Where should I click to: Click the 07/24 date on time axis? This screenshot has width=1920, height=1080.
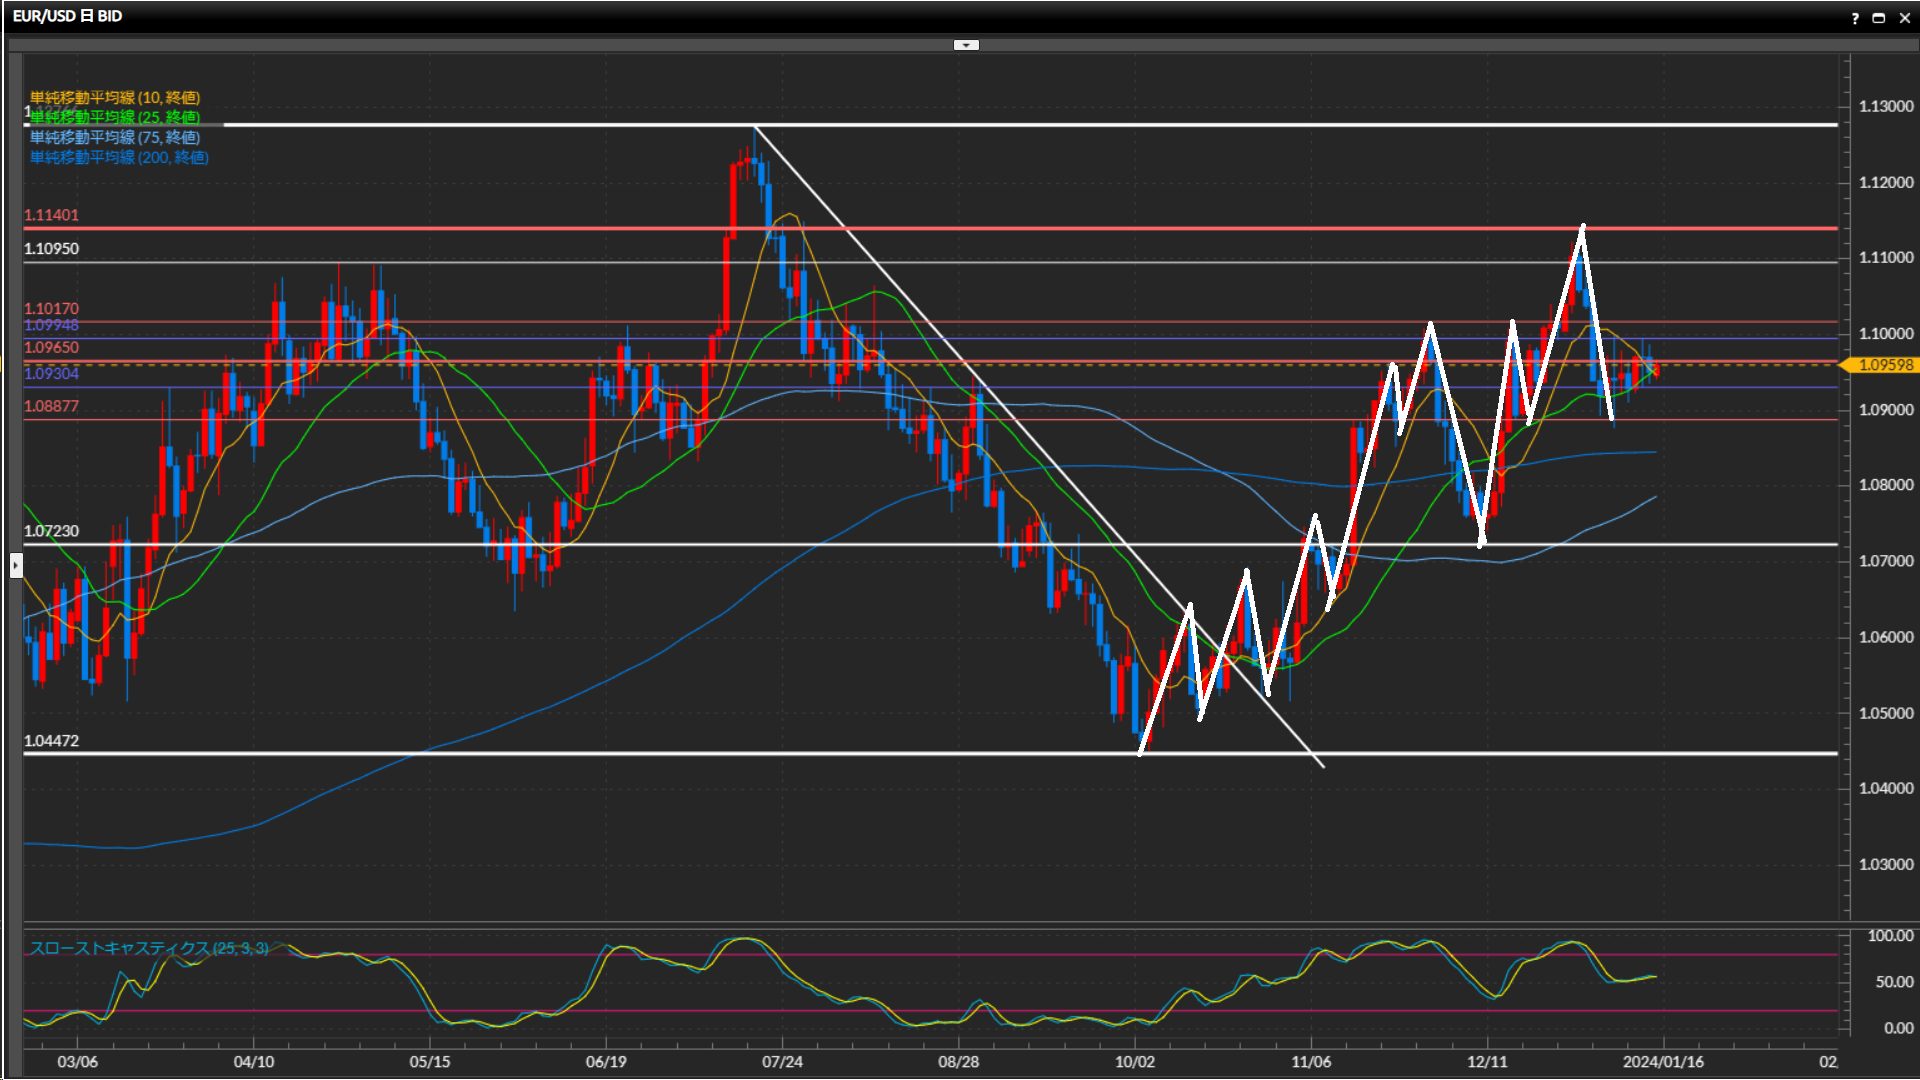[x=782, y=1062]
